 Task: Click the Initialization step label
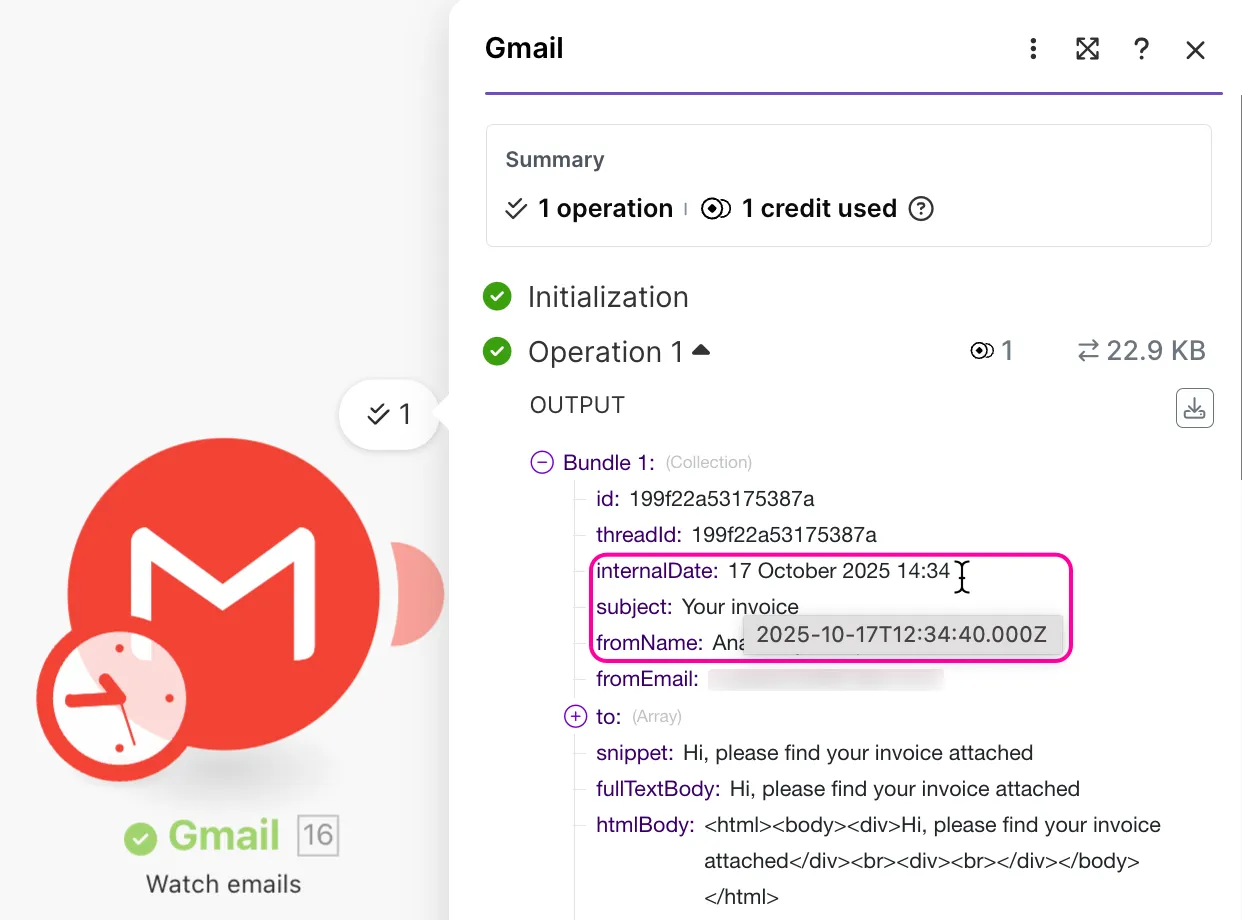608,297
